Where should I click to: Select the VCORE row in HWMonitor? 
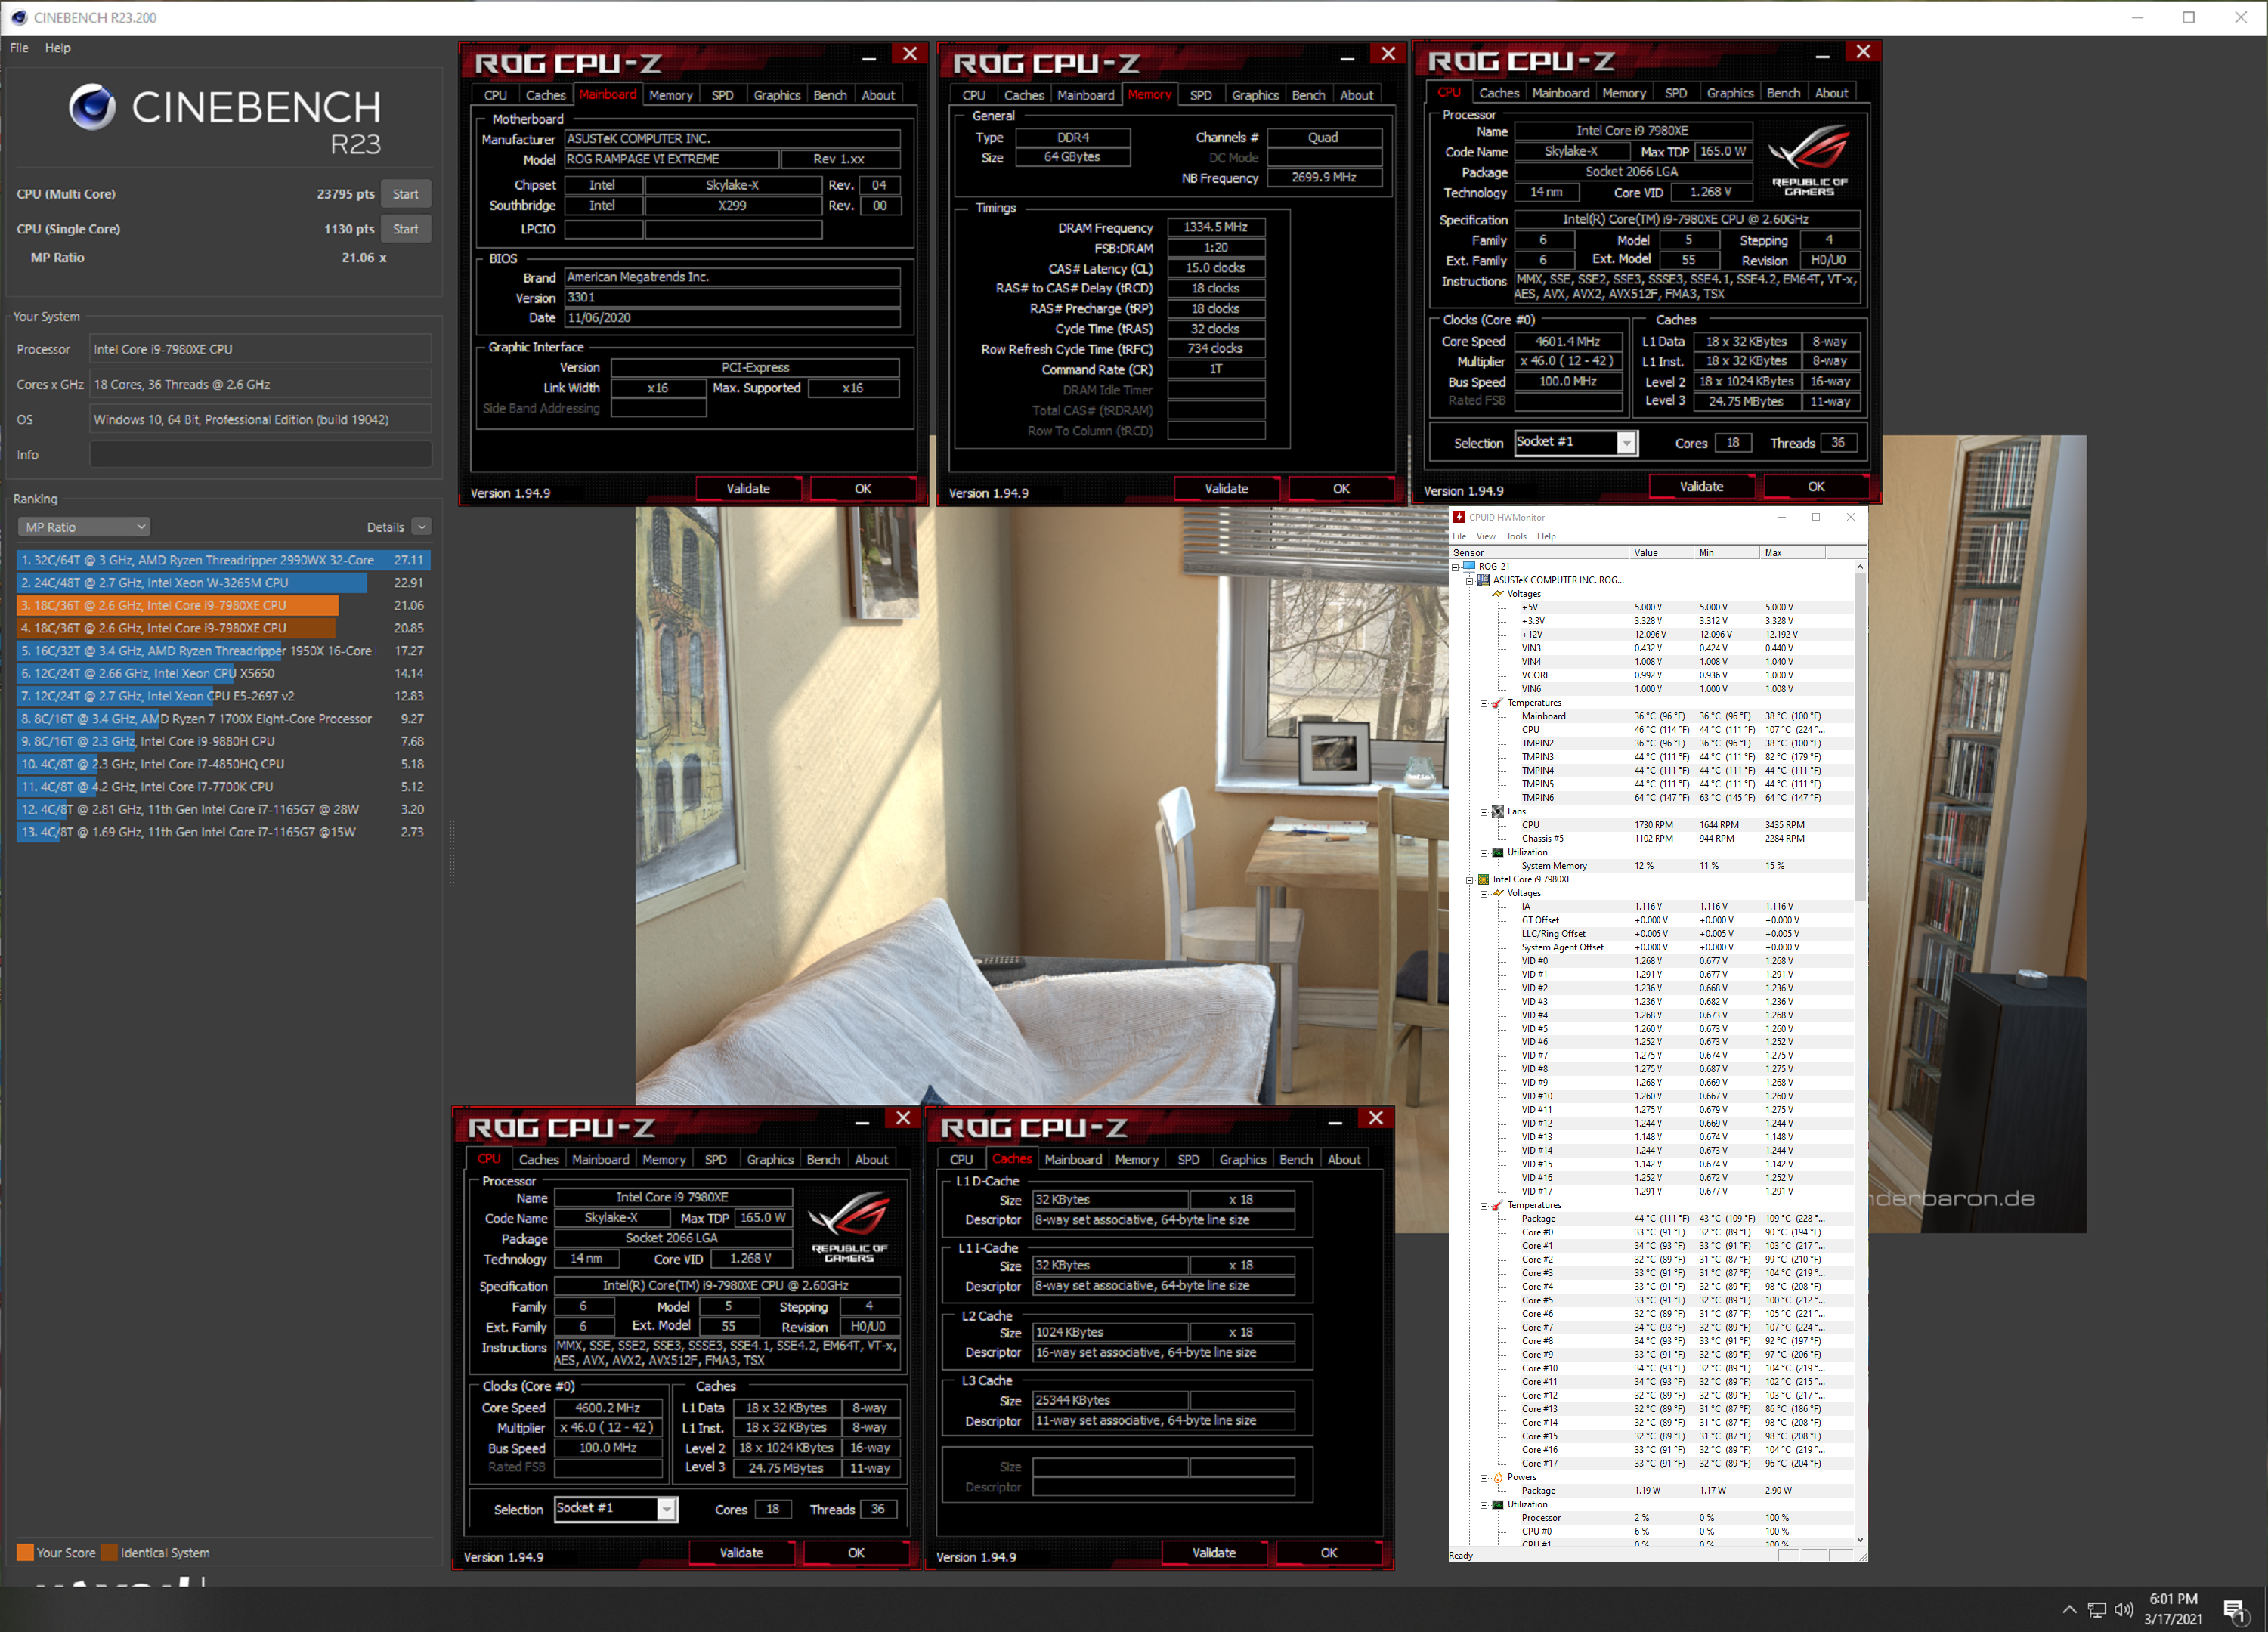coord(1651,675)
